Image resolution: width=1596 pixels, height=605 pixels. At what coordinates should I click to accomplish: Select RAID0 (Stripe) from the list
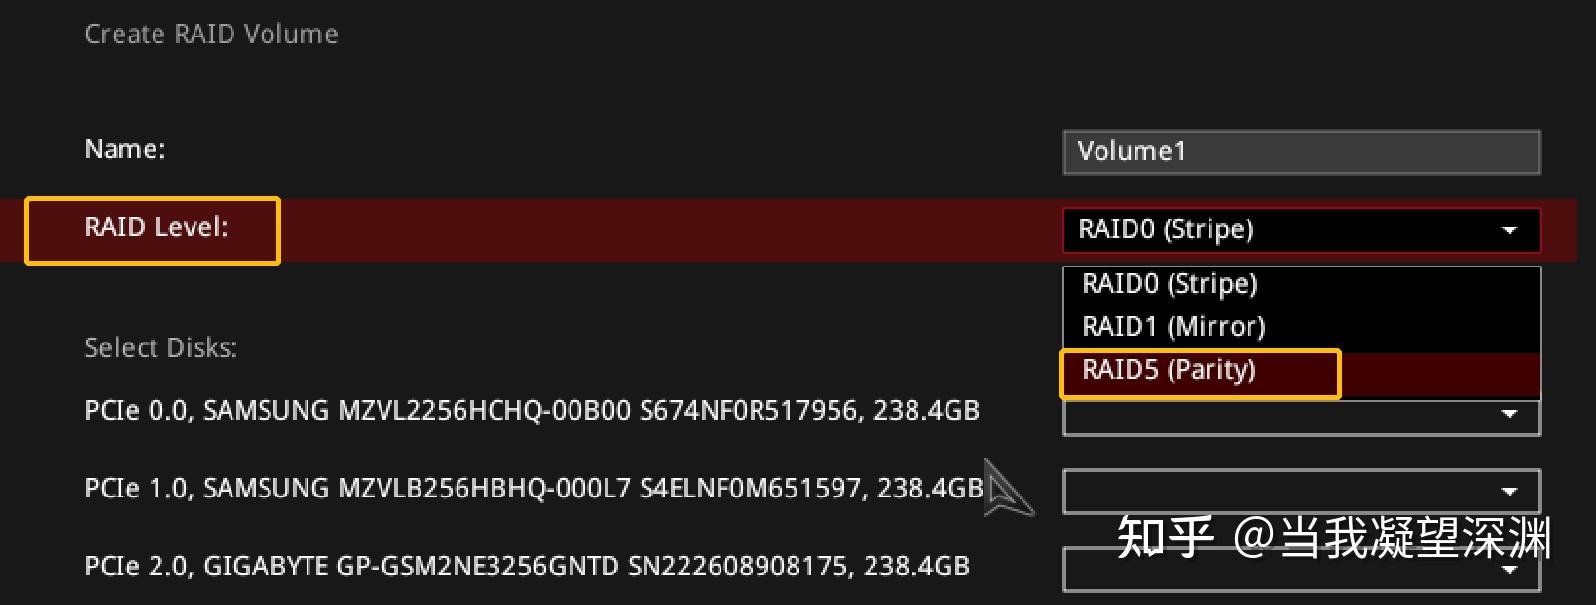pos(1170,284)
